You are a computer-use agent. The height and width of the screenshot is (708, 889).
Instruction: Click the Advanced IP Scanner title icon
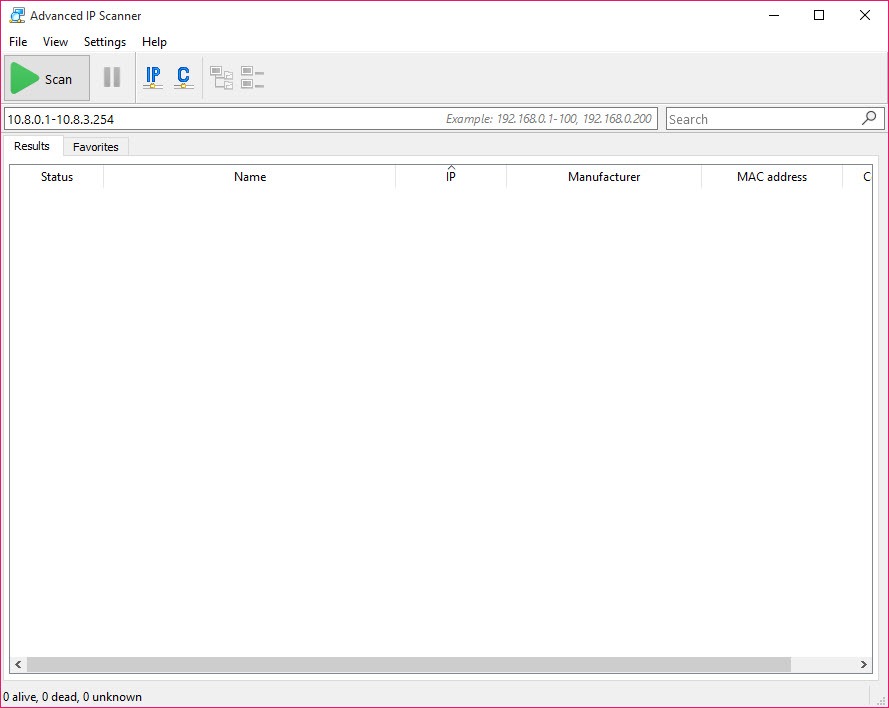click(17, 15)
